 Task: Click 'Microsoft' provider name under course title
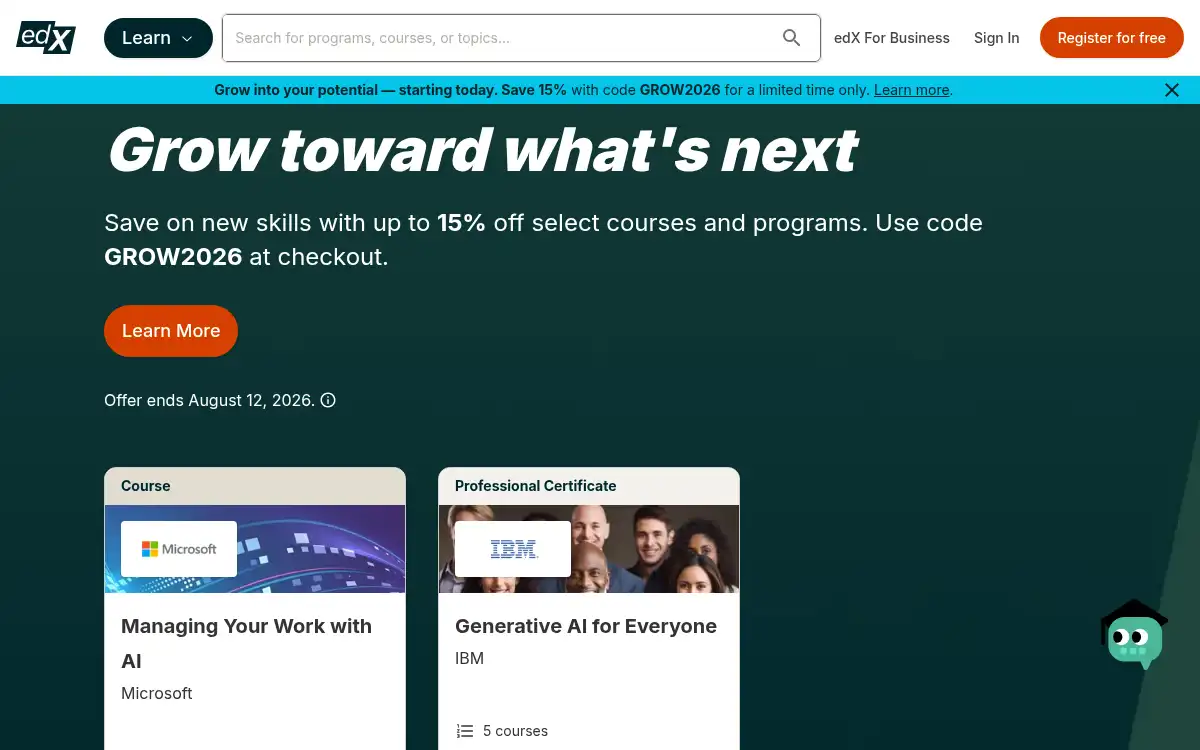tap(157, 693)
